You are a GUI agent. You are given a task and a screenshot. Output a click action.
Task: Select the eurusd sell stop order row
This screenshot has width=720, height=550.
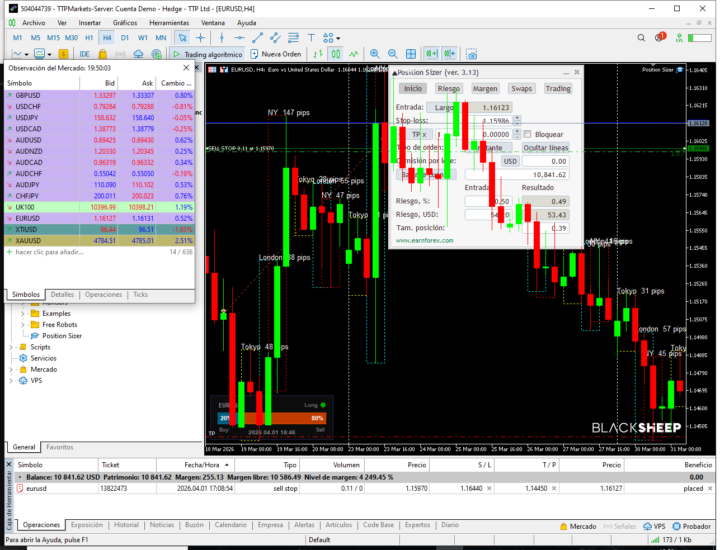(365, 488)
